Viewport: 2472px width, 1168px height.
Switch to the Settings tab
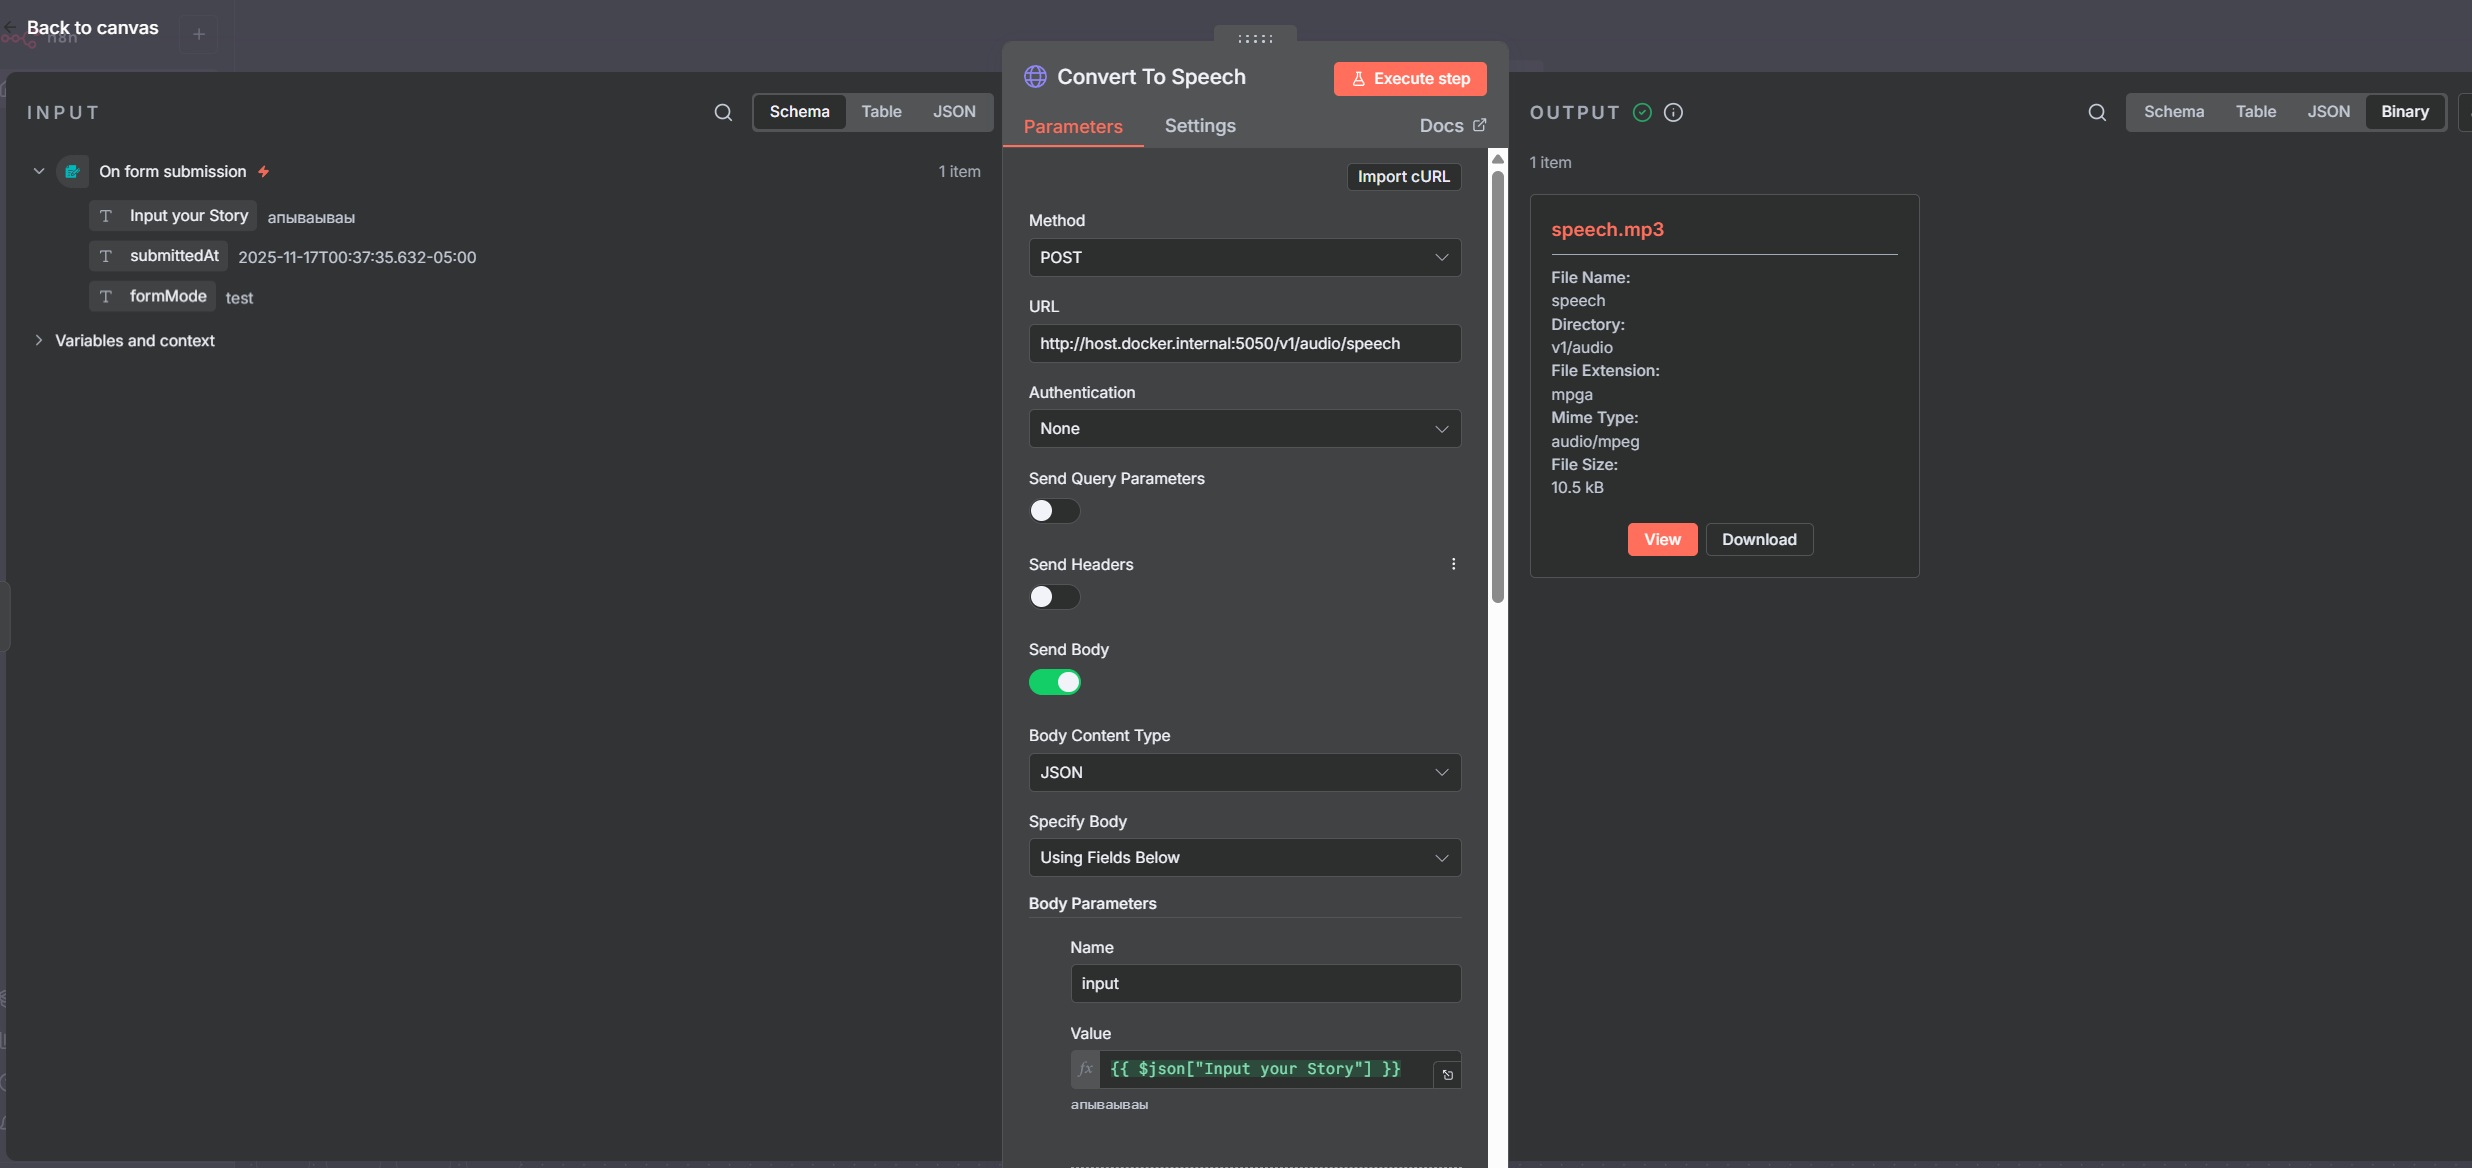[1200, 126]
